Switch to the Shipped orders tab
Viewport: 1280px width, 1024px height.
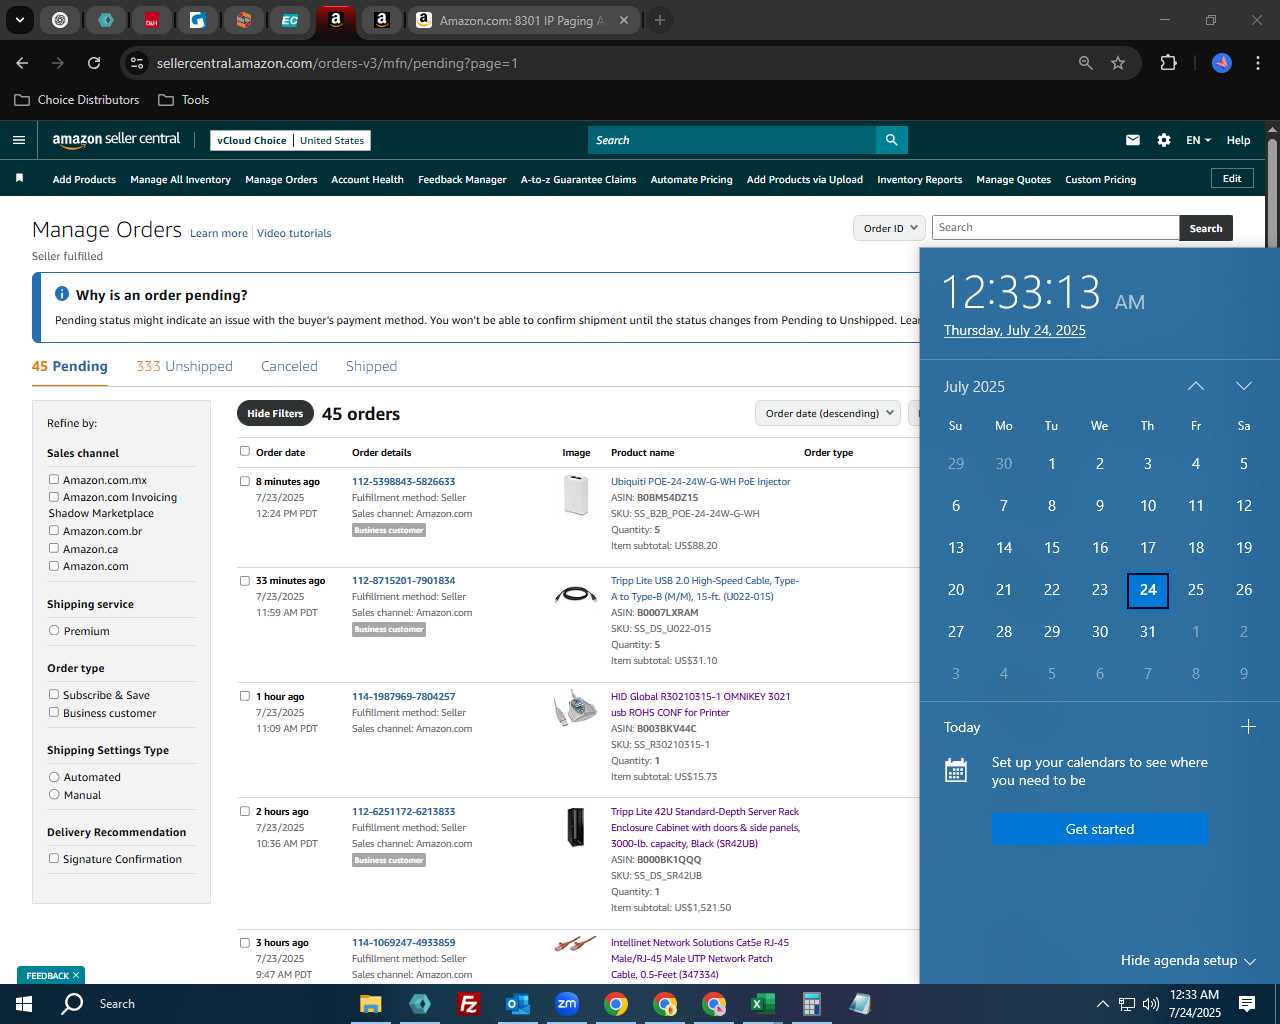(x=371, y=367)
